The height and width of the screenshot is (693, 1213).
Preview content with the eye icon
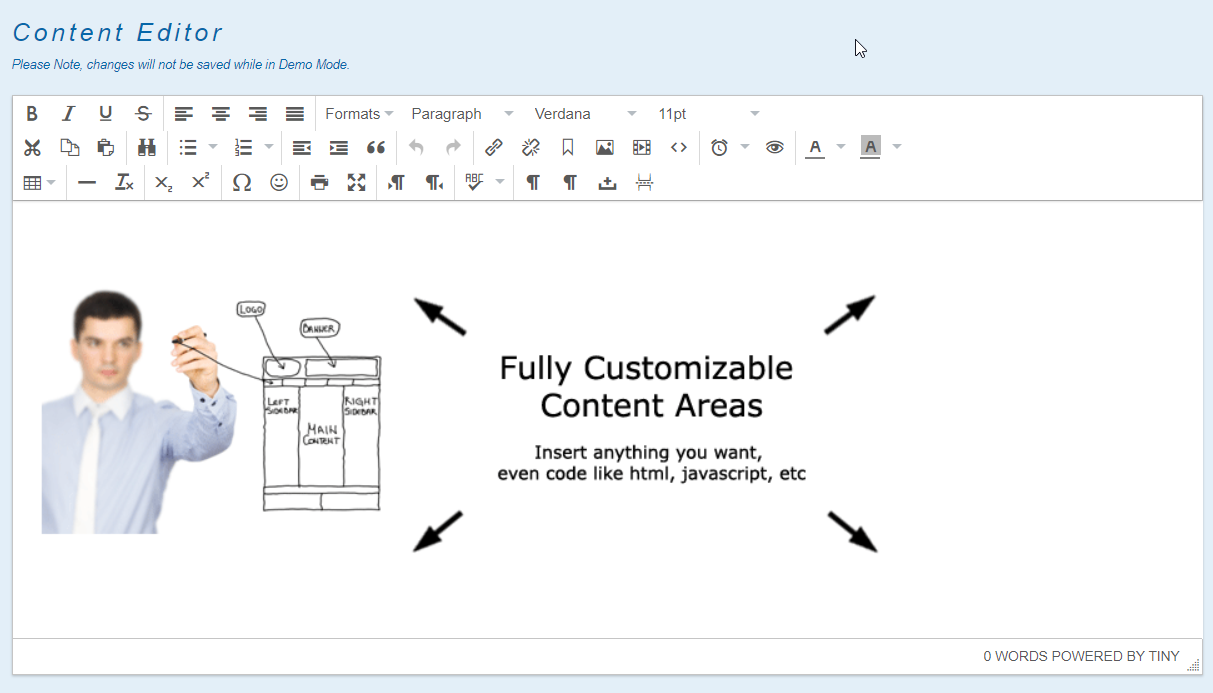[774, 148]
